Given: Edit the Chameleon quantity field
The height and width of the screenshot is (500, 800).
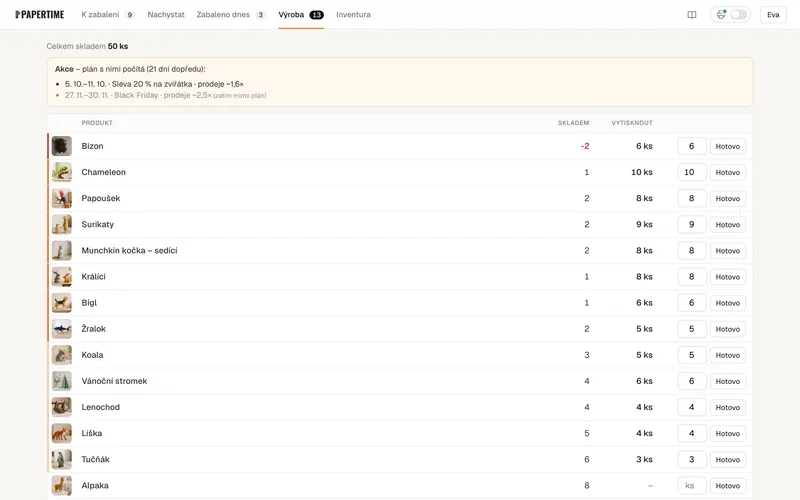Looking at the screenshot, I should coord(692,172).
